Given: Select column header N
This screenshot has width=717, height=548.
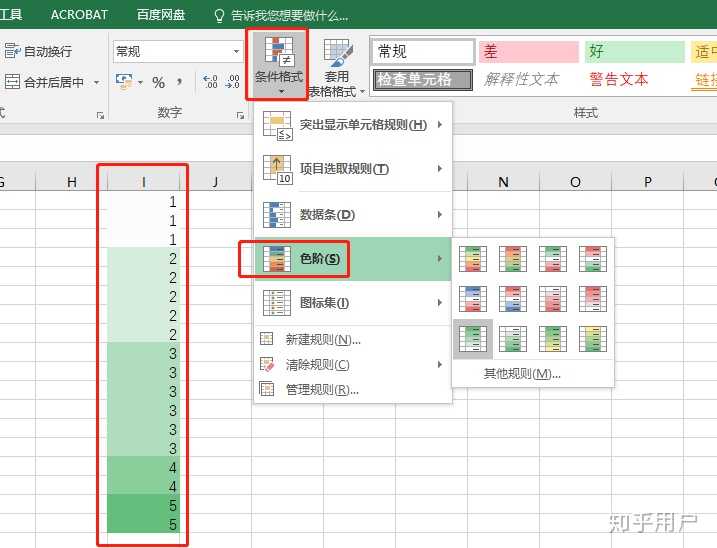Looking at the screenshot, I should (503, 182).
